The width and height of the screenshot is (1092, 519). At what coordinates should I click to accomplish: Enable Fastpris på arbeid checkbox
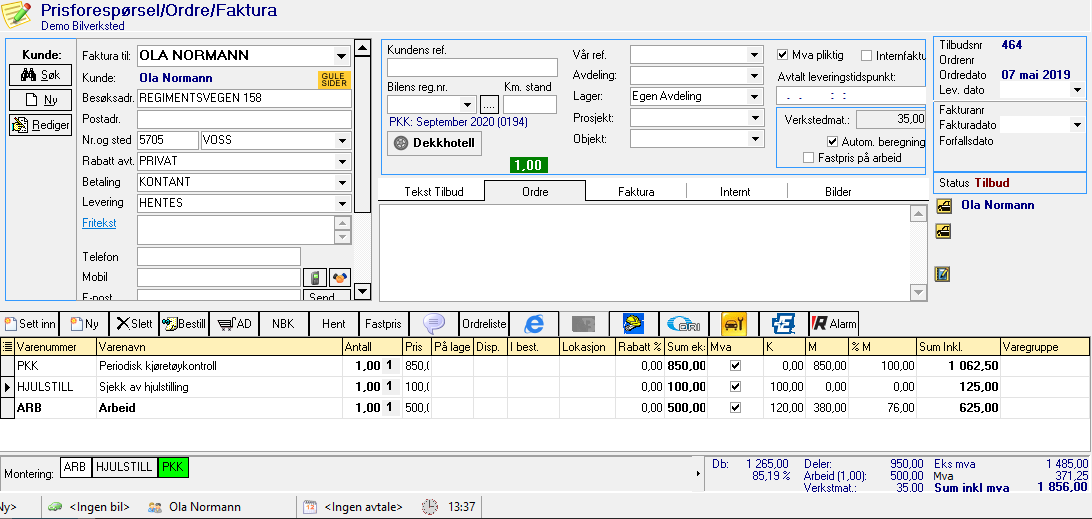tap(810, 158)
